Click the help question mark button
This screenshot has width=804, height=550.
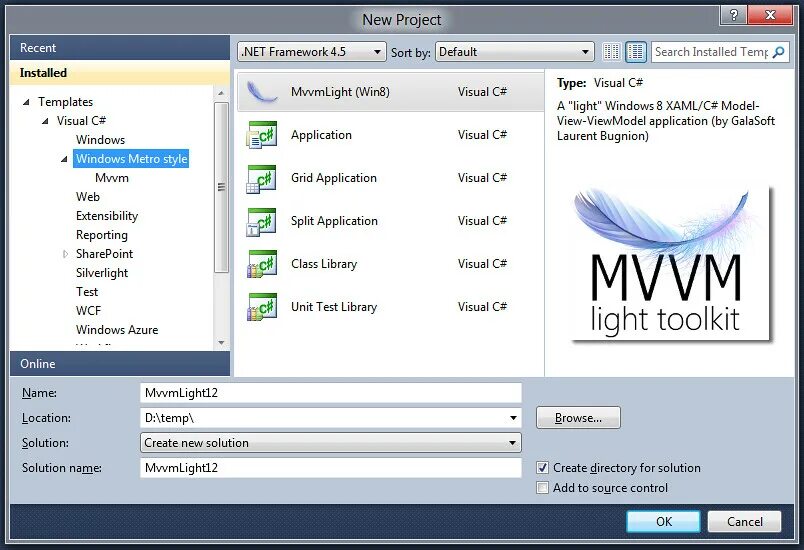click(x=733, y=15)
